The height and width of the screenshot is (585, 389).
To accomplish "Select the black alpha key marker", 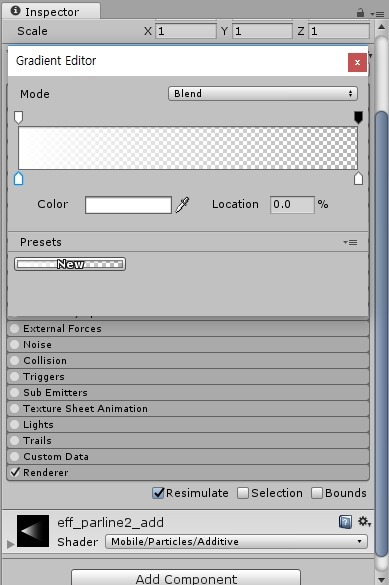I will [x=358, y=117].
